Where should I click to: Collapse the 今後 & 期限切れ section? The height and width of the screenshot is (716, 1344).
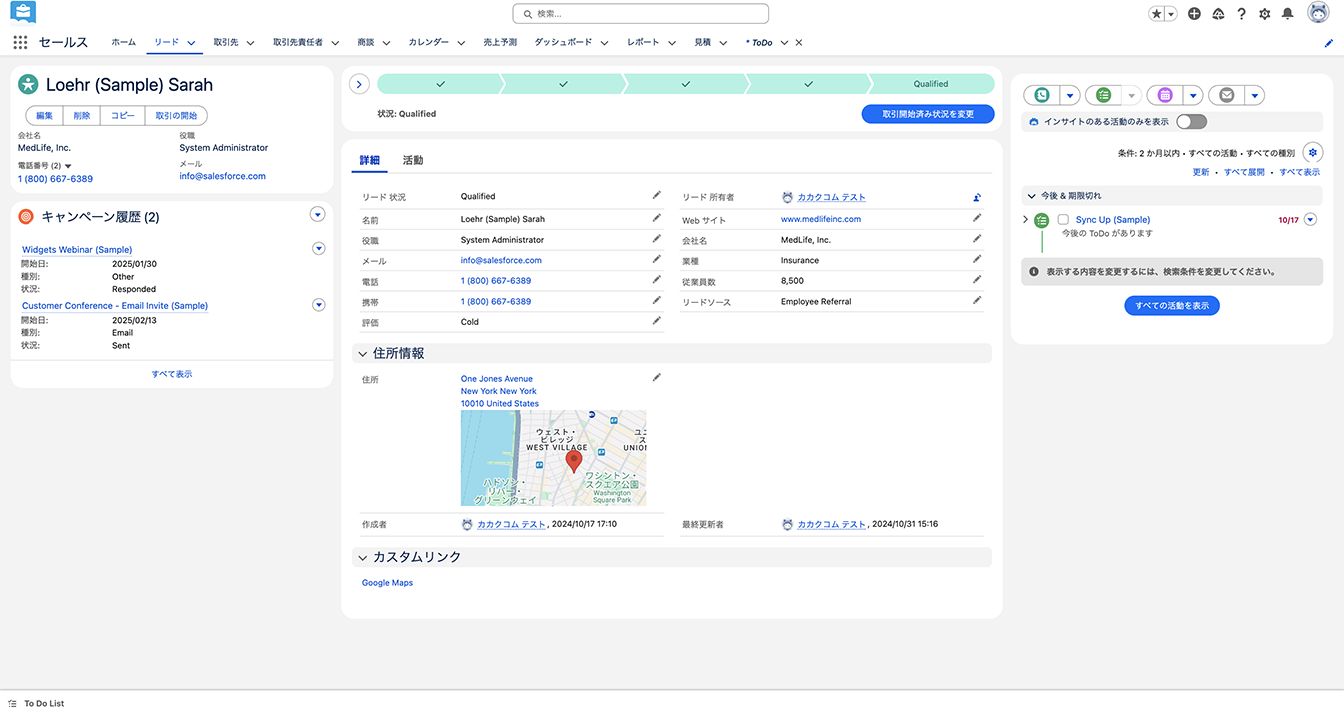1032,196
